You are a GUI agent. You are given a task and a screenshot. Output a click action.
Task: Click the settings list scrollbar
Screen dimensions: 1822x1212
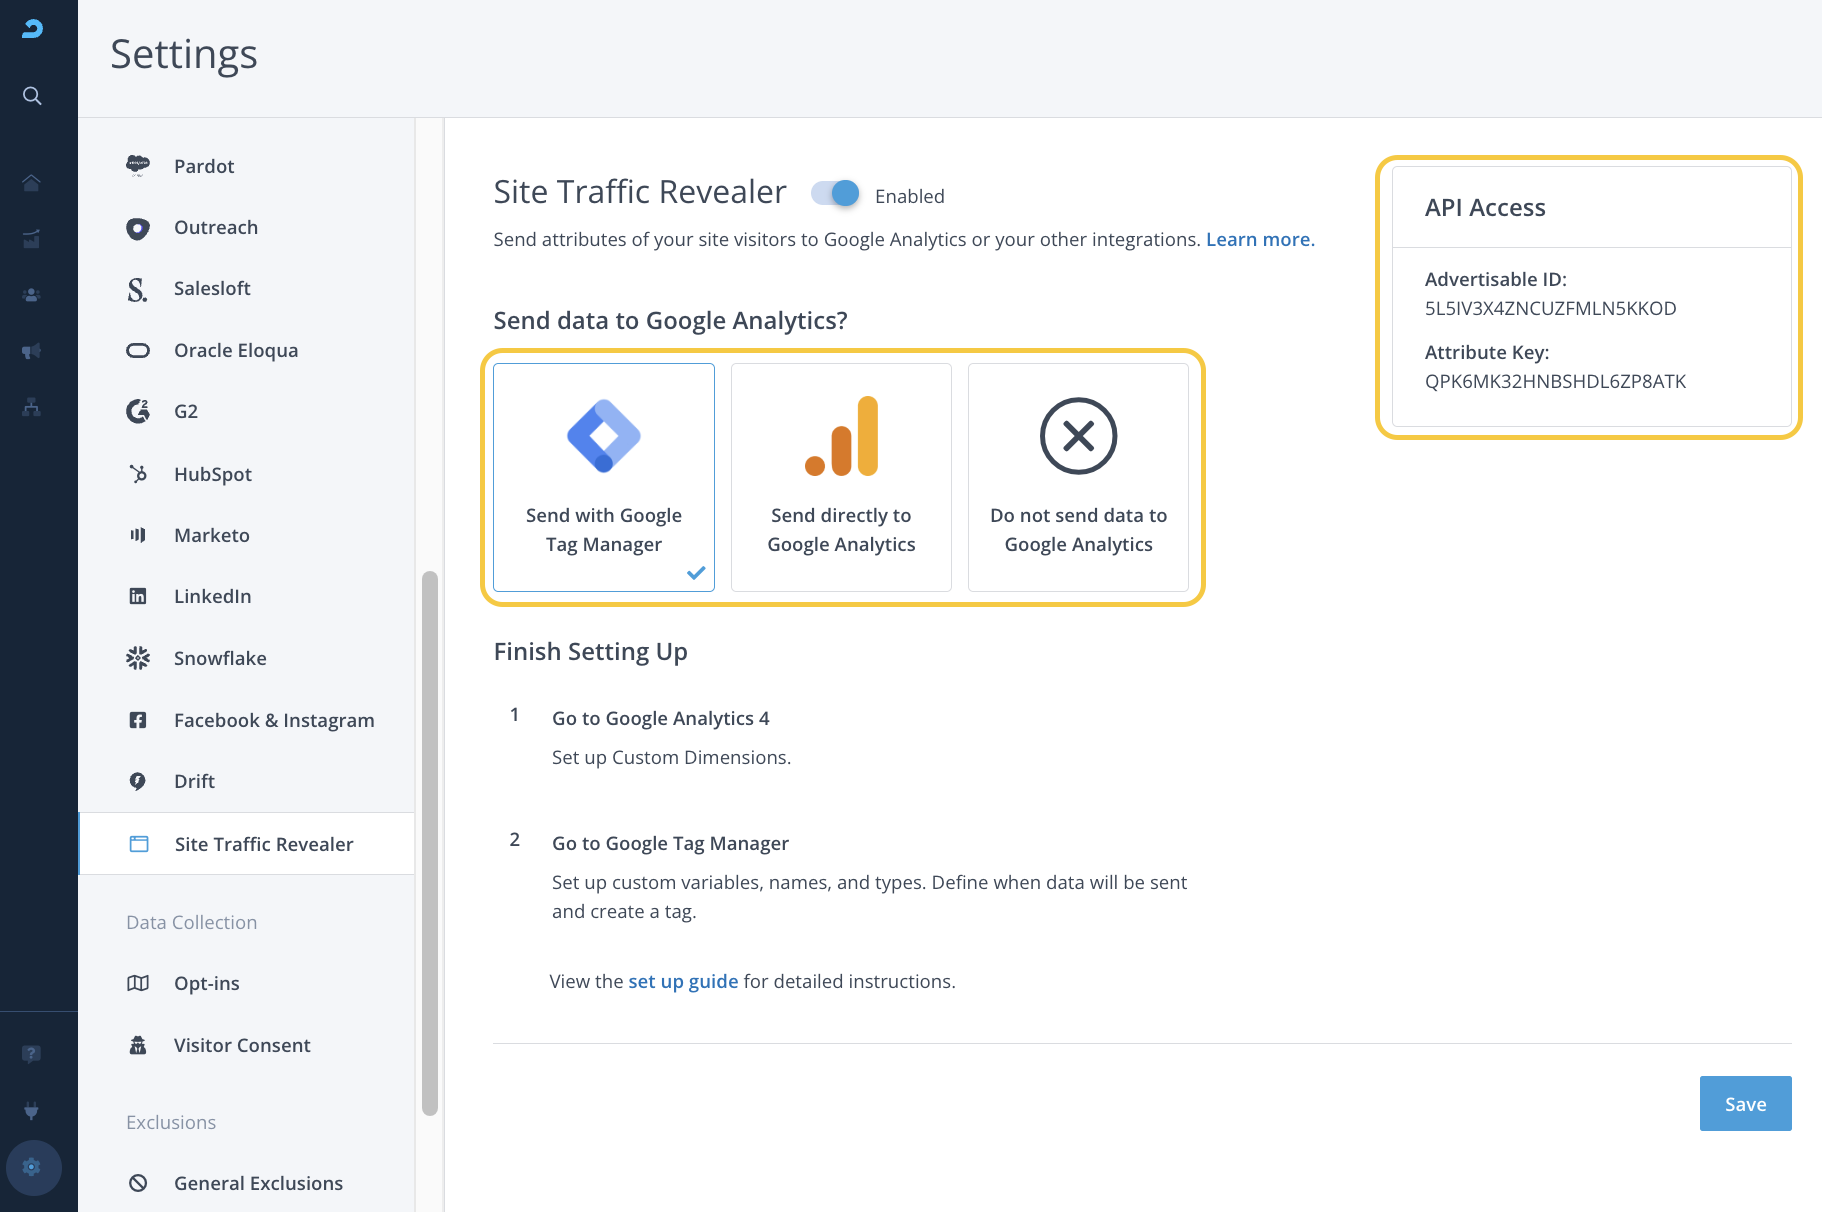(430, 842)
